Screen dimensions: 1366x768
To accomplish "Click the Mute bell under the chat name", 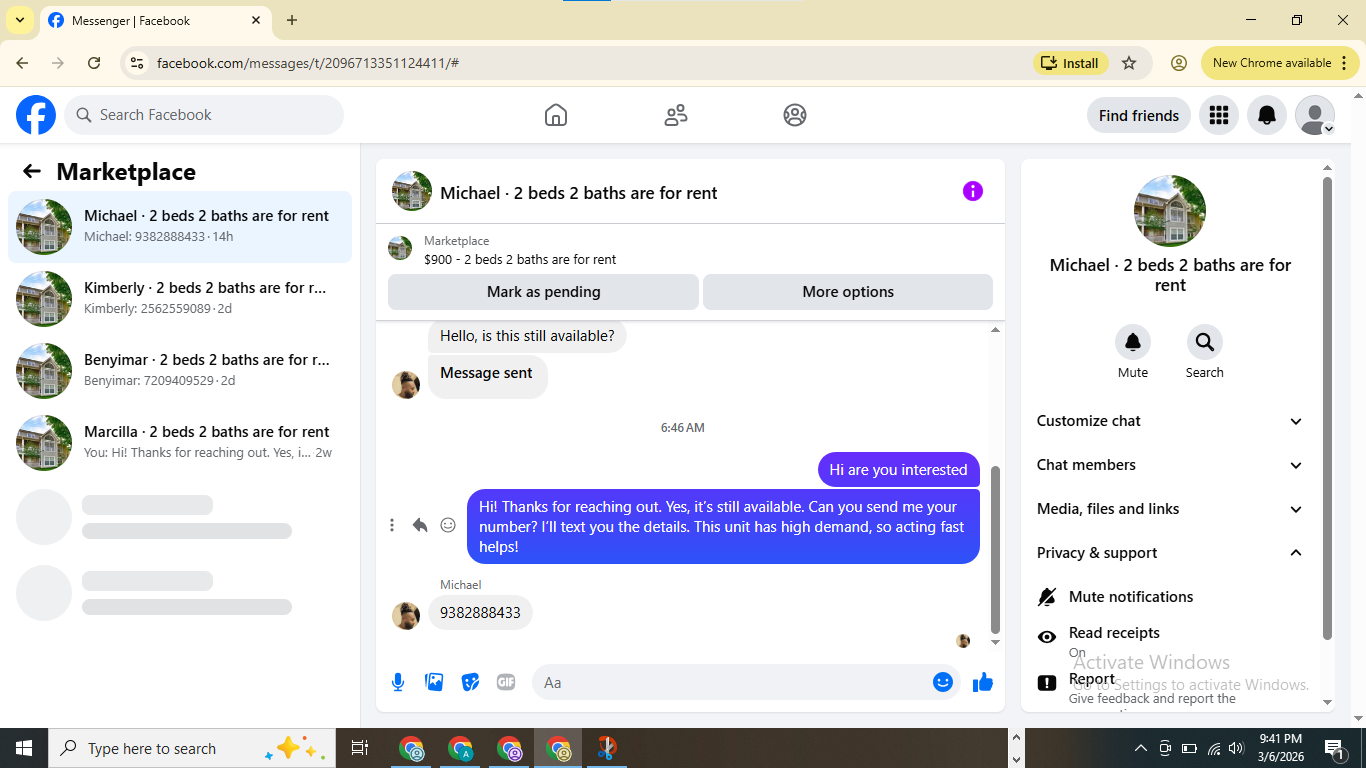I will tap(1133, 342).
